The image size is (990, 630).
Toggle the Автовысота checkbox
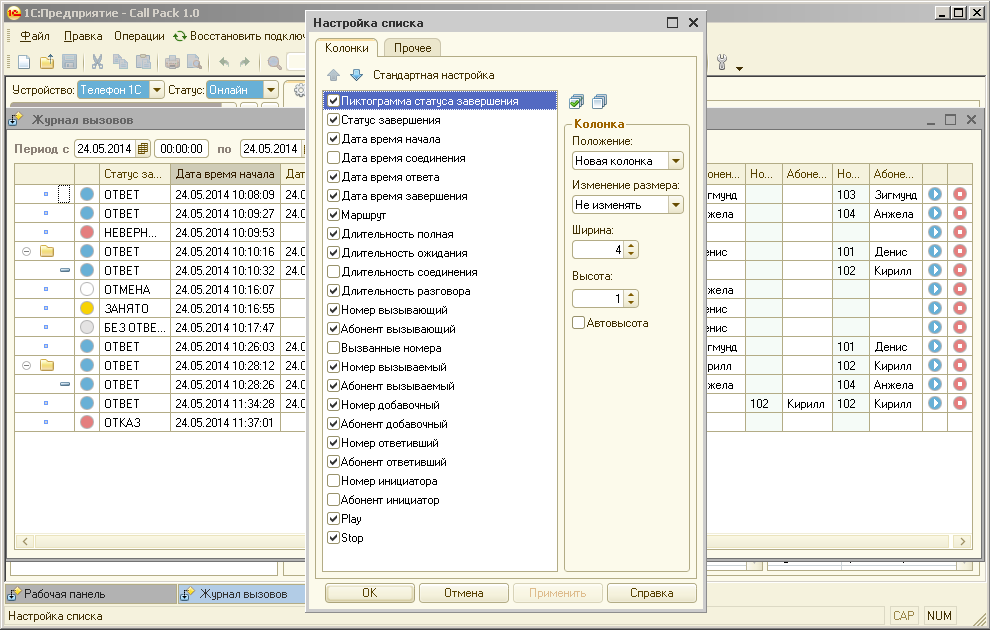578,323
